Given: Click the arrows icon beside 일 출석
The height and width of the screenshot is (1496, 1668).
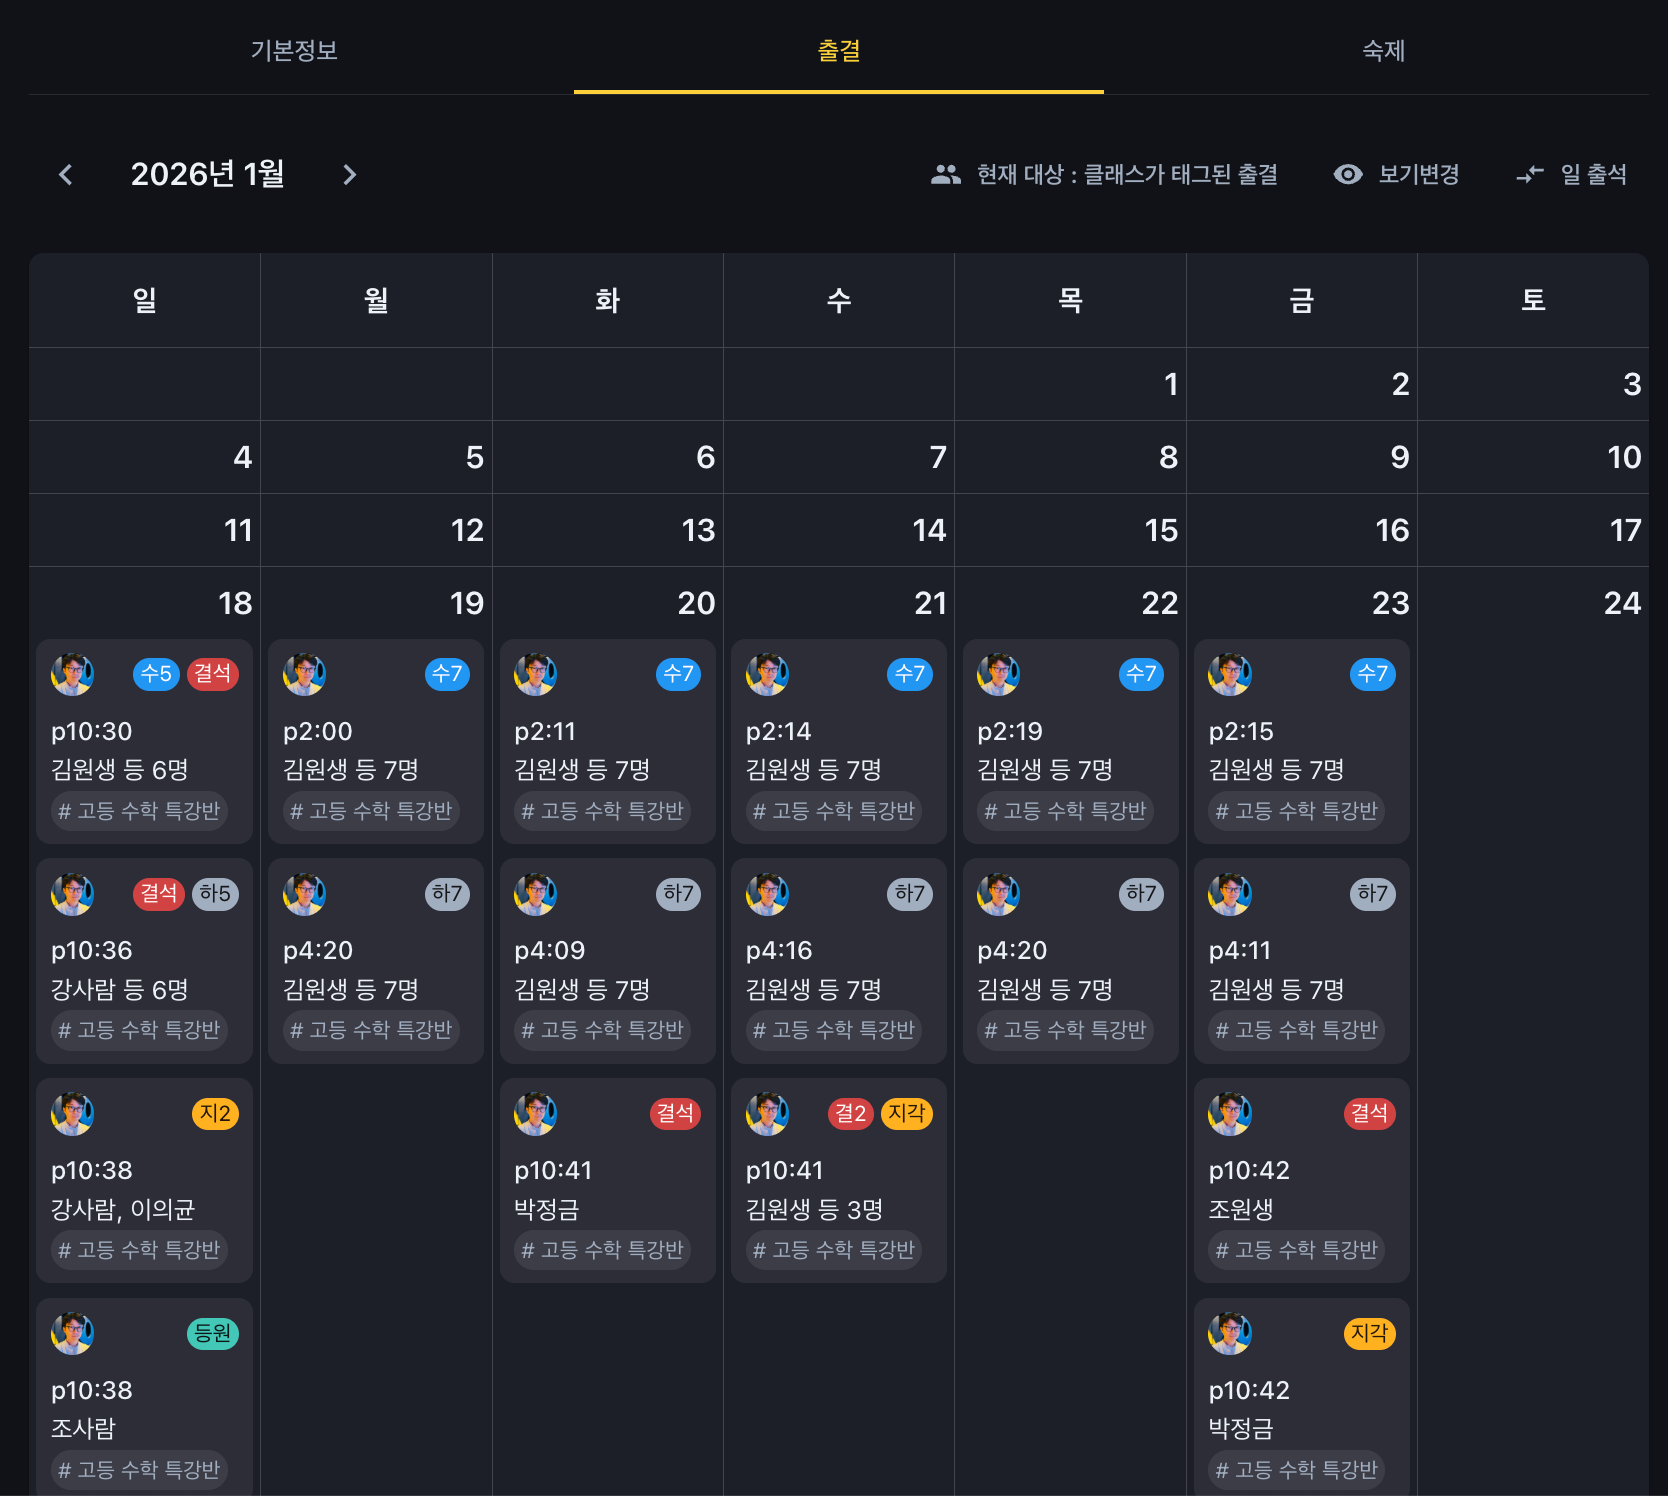Looking at the screenshot, I should (x=1530, y=175).
